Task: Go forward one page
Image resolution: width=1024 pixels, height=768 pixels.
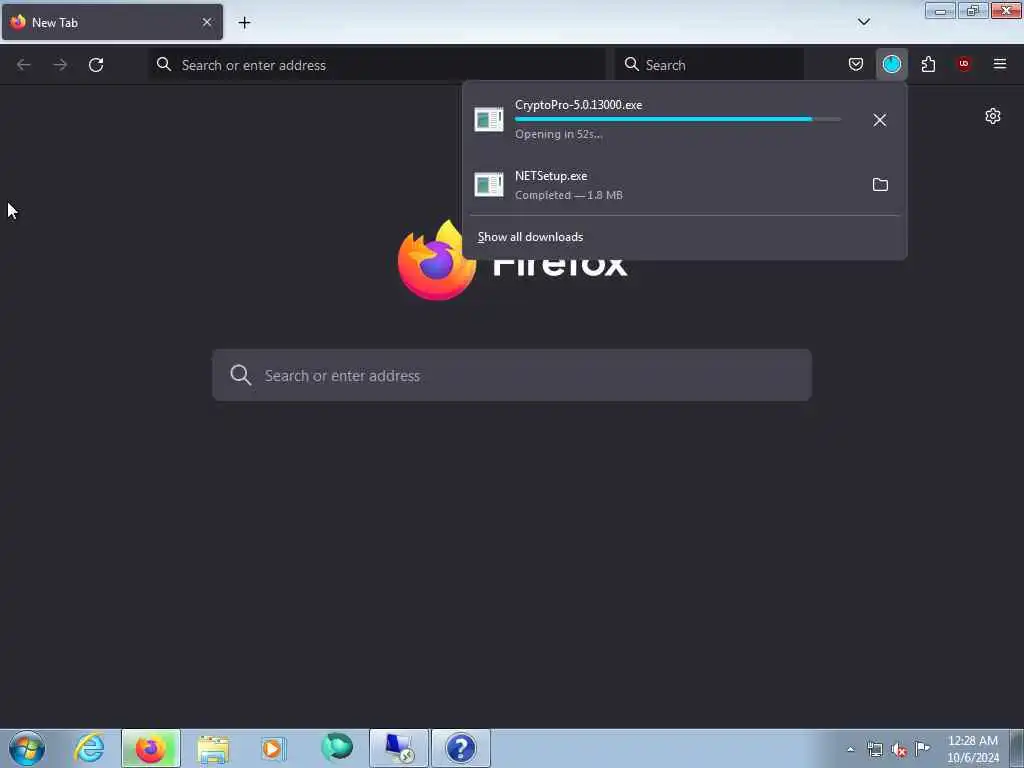Action: tap(60, 65)
